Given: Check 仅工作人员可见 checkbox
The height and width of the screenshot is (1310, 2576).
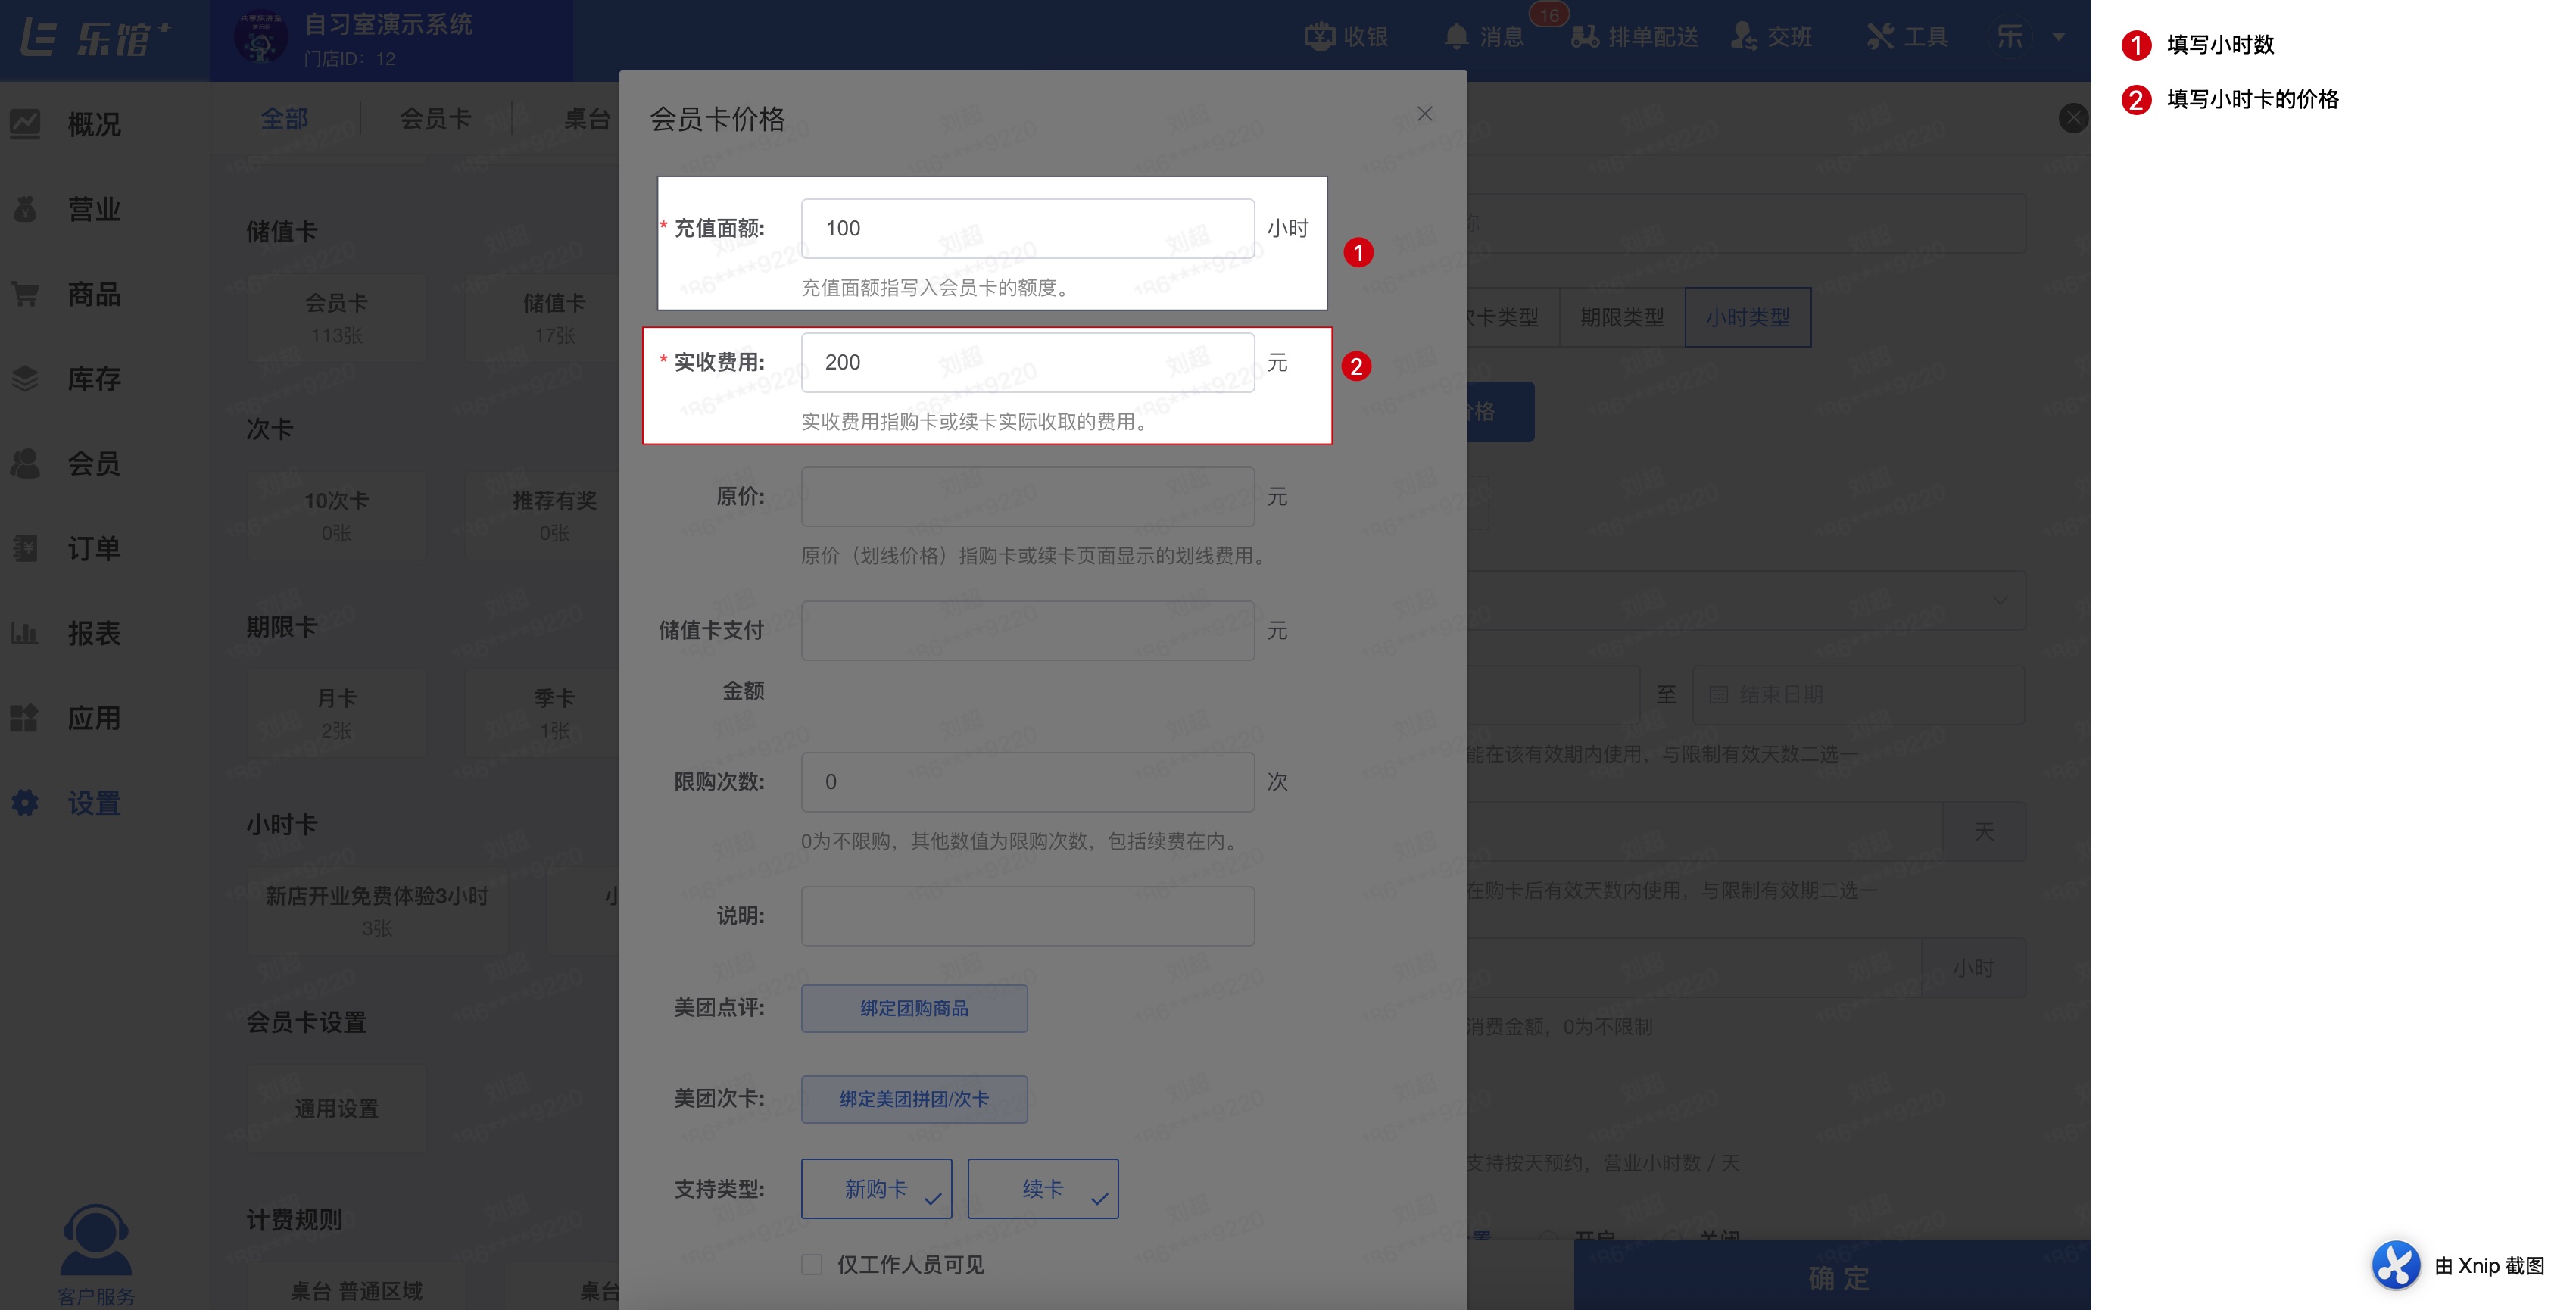Looking at the screenshot, I should tap(812, 1265).
